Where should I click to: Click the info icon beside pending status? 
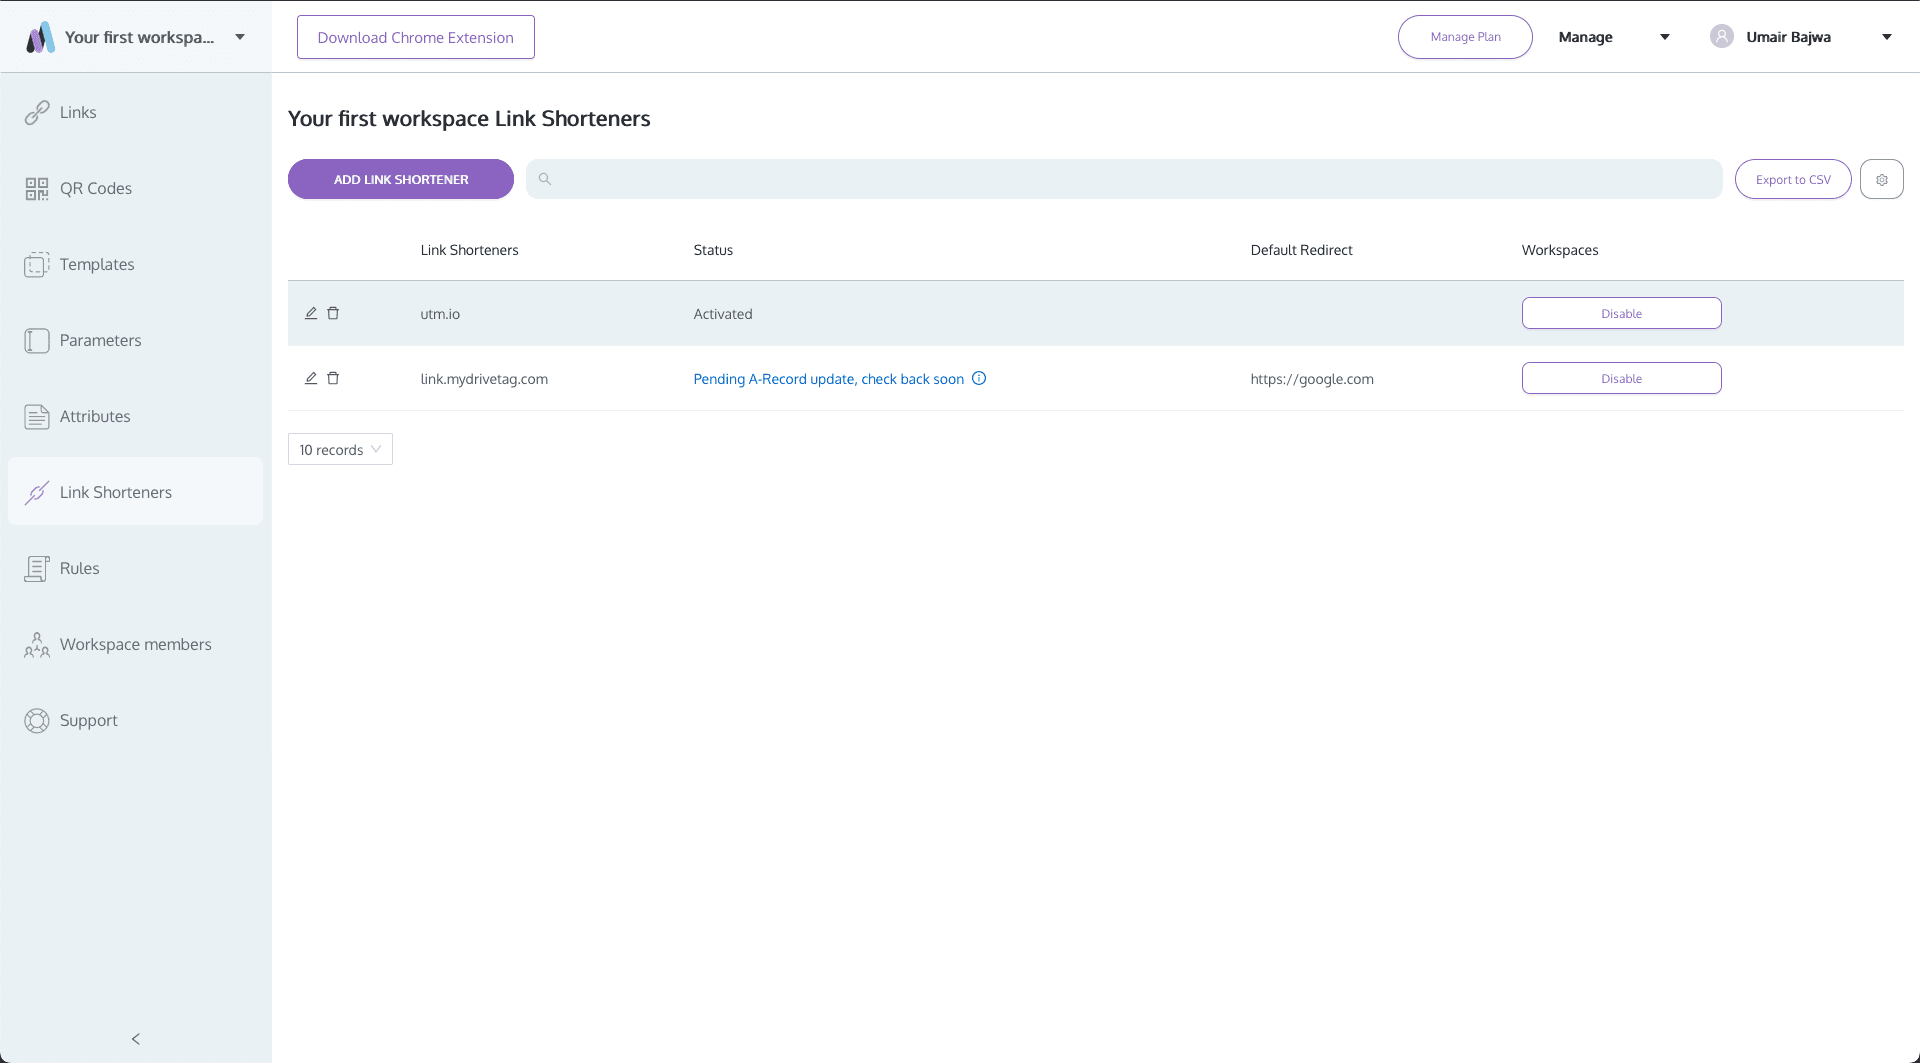(x=979, y=378)
